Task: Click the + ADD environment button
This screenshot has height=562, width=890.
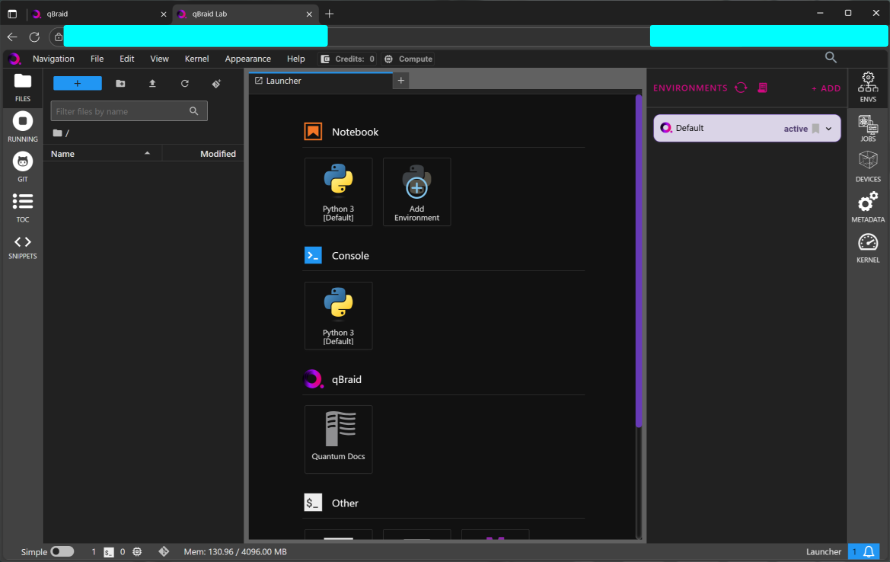Action: 826,88
